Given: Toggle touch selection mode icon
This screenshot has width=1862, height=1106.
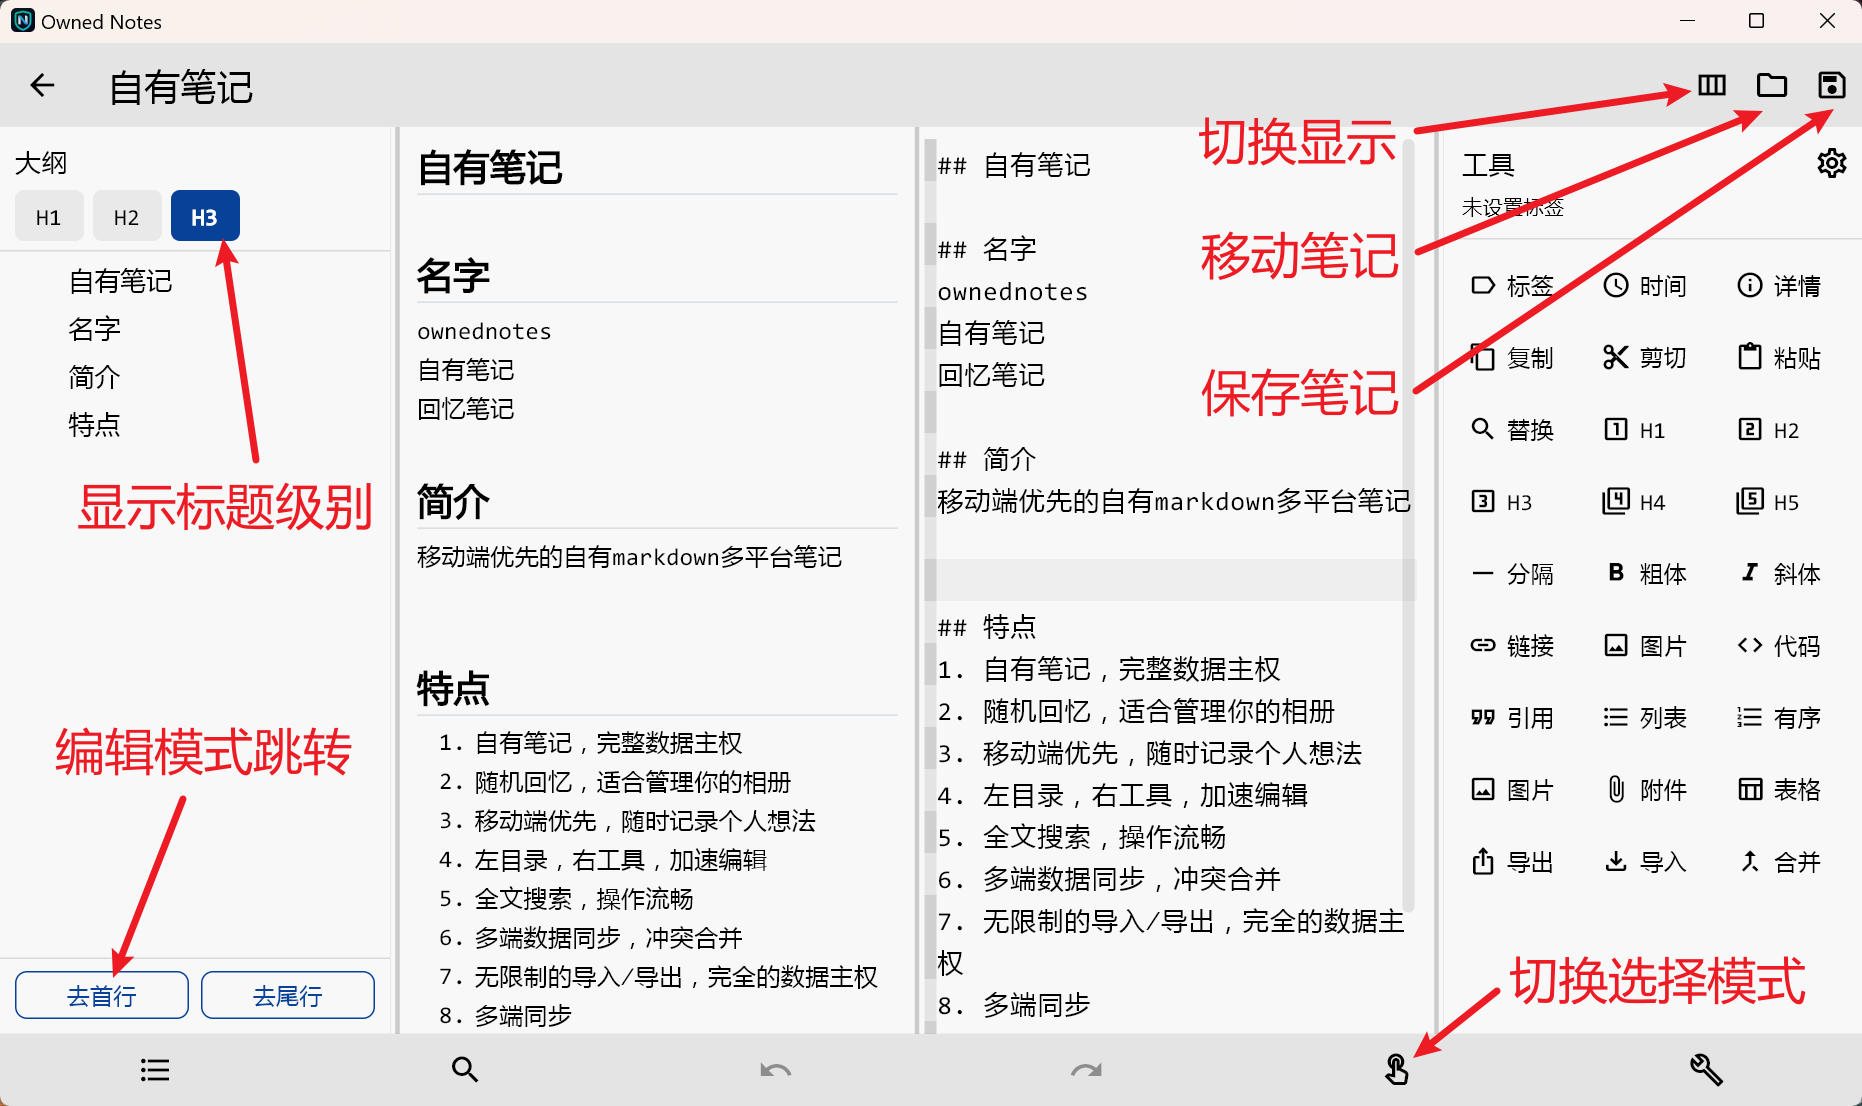Looking at the screenshot, I should pyautogui.click(x=1396, y=1070).
